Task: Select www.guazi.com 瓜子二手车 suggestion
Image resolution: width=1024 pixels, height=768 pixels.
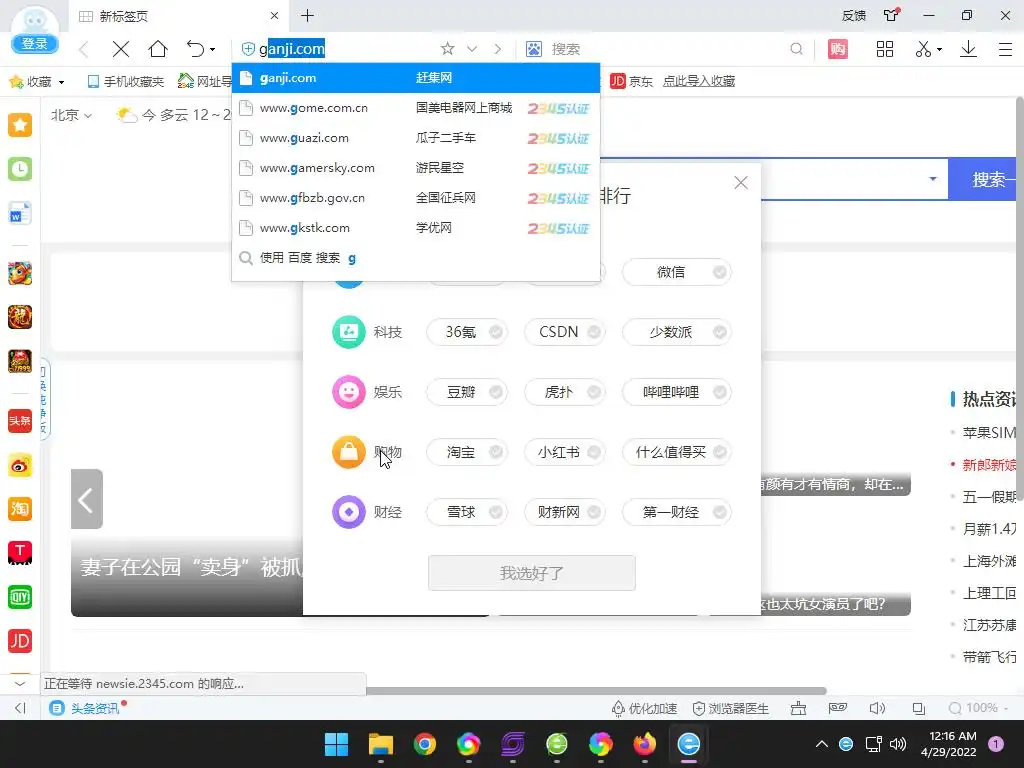Action: [416, 138]
